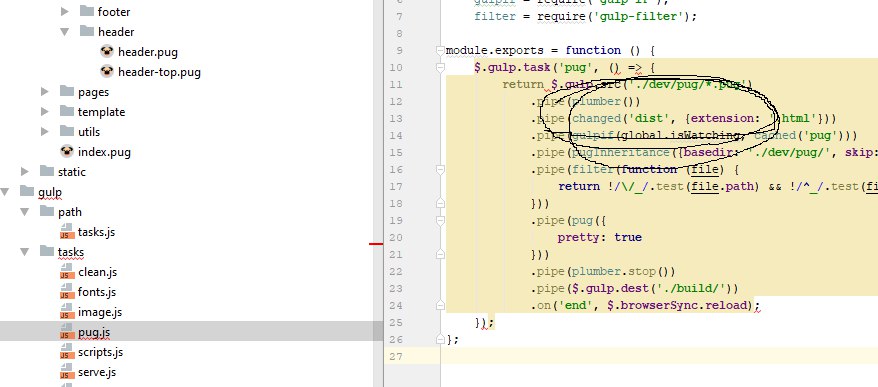Fold gulp task block at line 10
The height and width of the screenshot is (387, 878).
[440, 67]
